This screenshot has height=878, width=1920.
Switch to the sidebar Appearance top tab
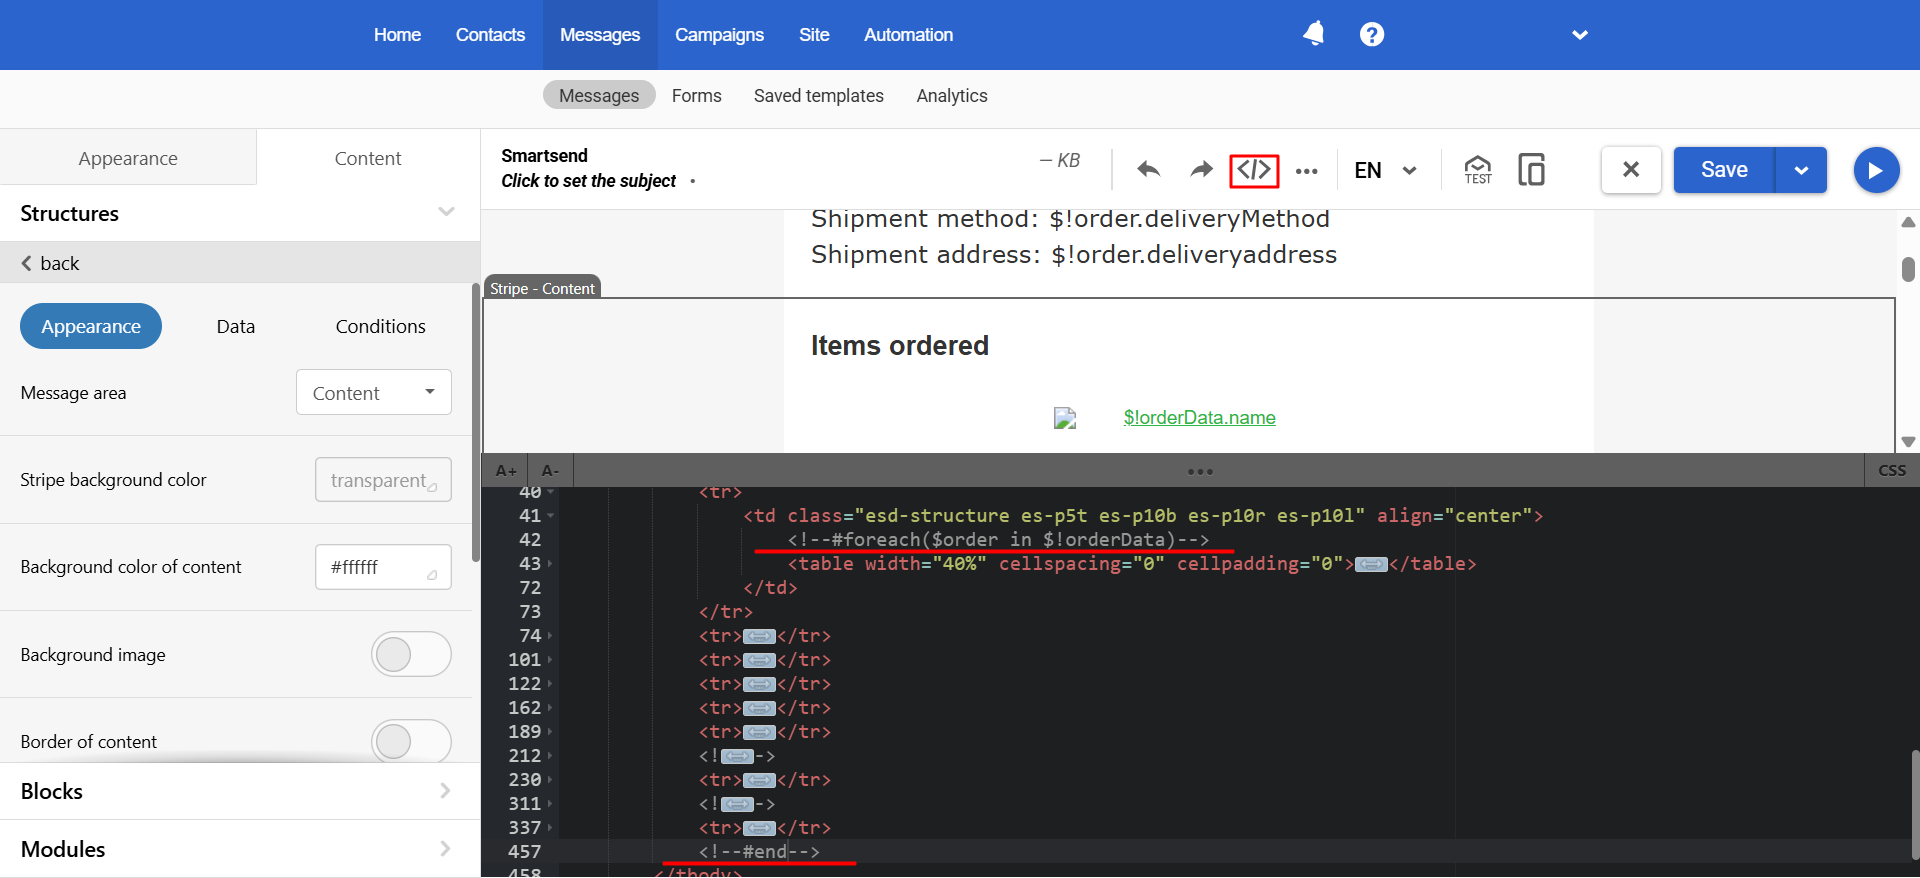(128, 158)
